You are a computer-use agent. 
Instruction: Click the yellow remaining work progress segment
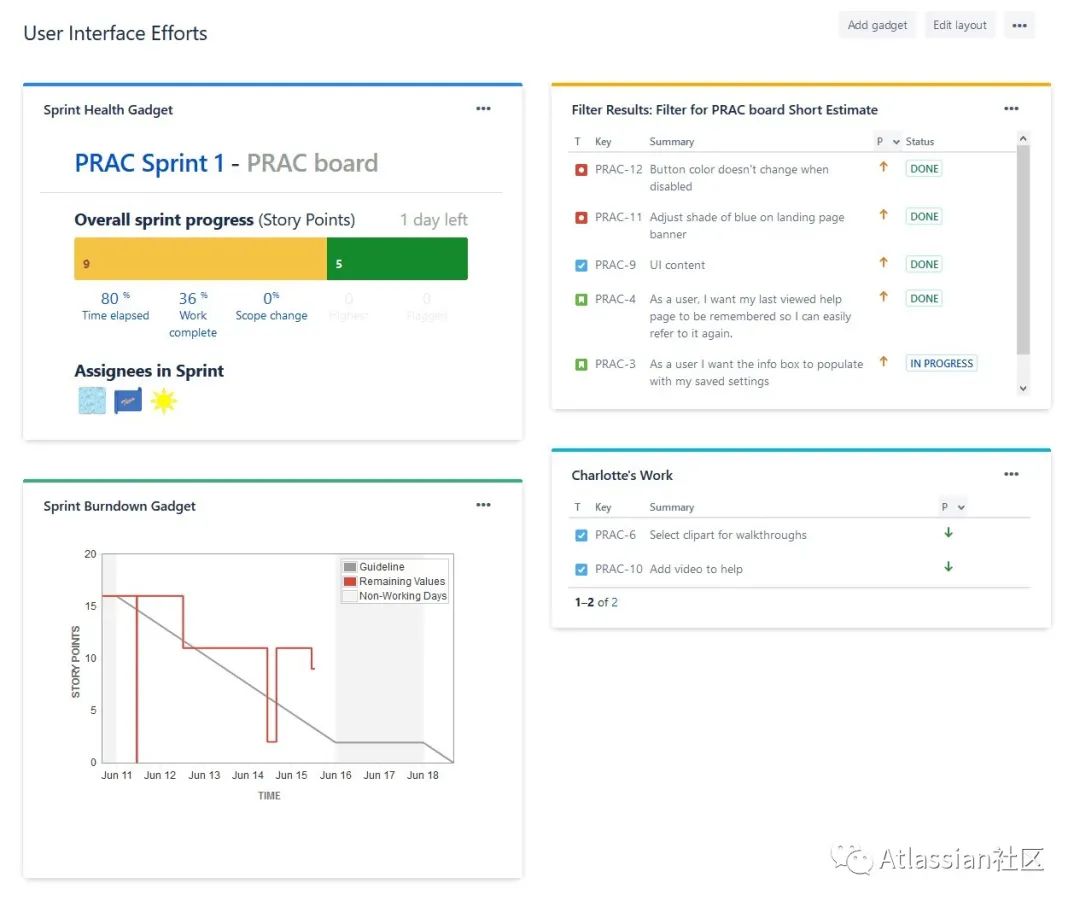click(x=200, y=259)
